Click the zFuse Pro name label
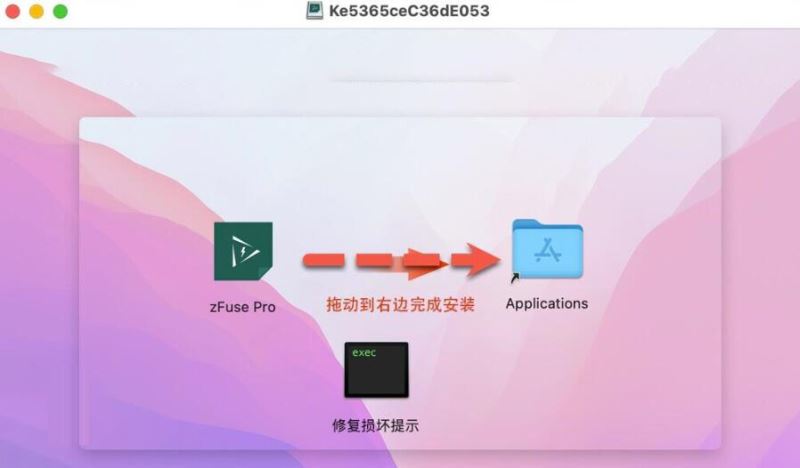 point(242,307)
